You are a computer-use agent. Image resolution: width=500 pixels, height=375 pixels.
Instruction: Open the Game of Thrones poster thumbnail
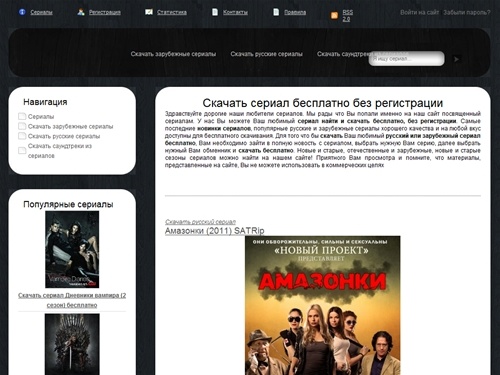pyautogui.click(x=72, y=344)
